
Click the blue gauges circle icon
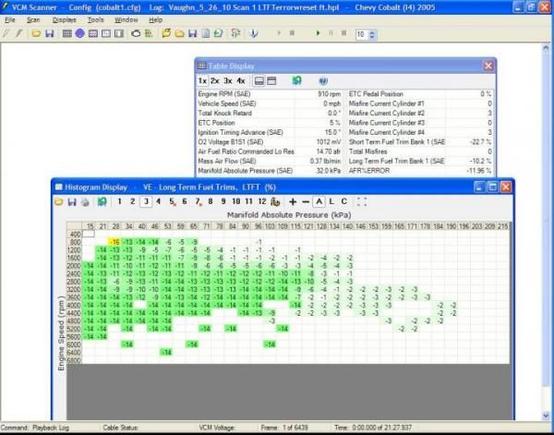coord(80,34)
